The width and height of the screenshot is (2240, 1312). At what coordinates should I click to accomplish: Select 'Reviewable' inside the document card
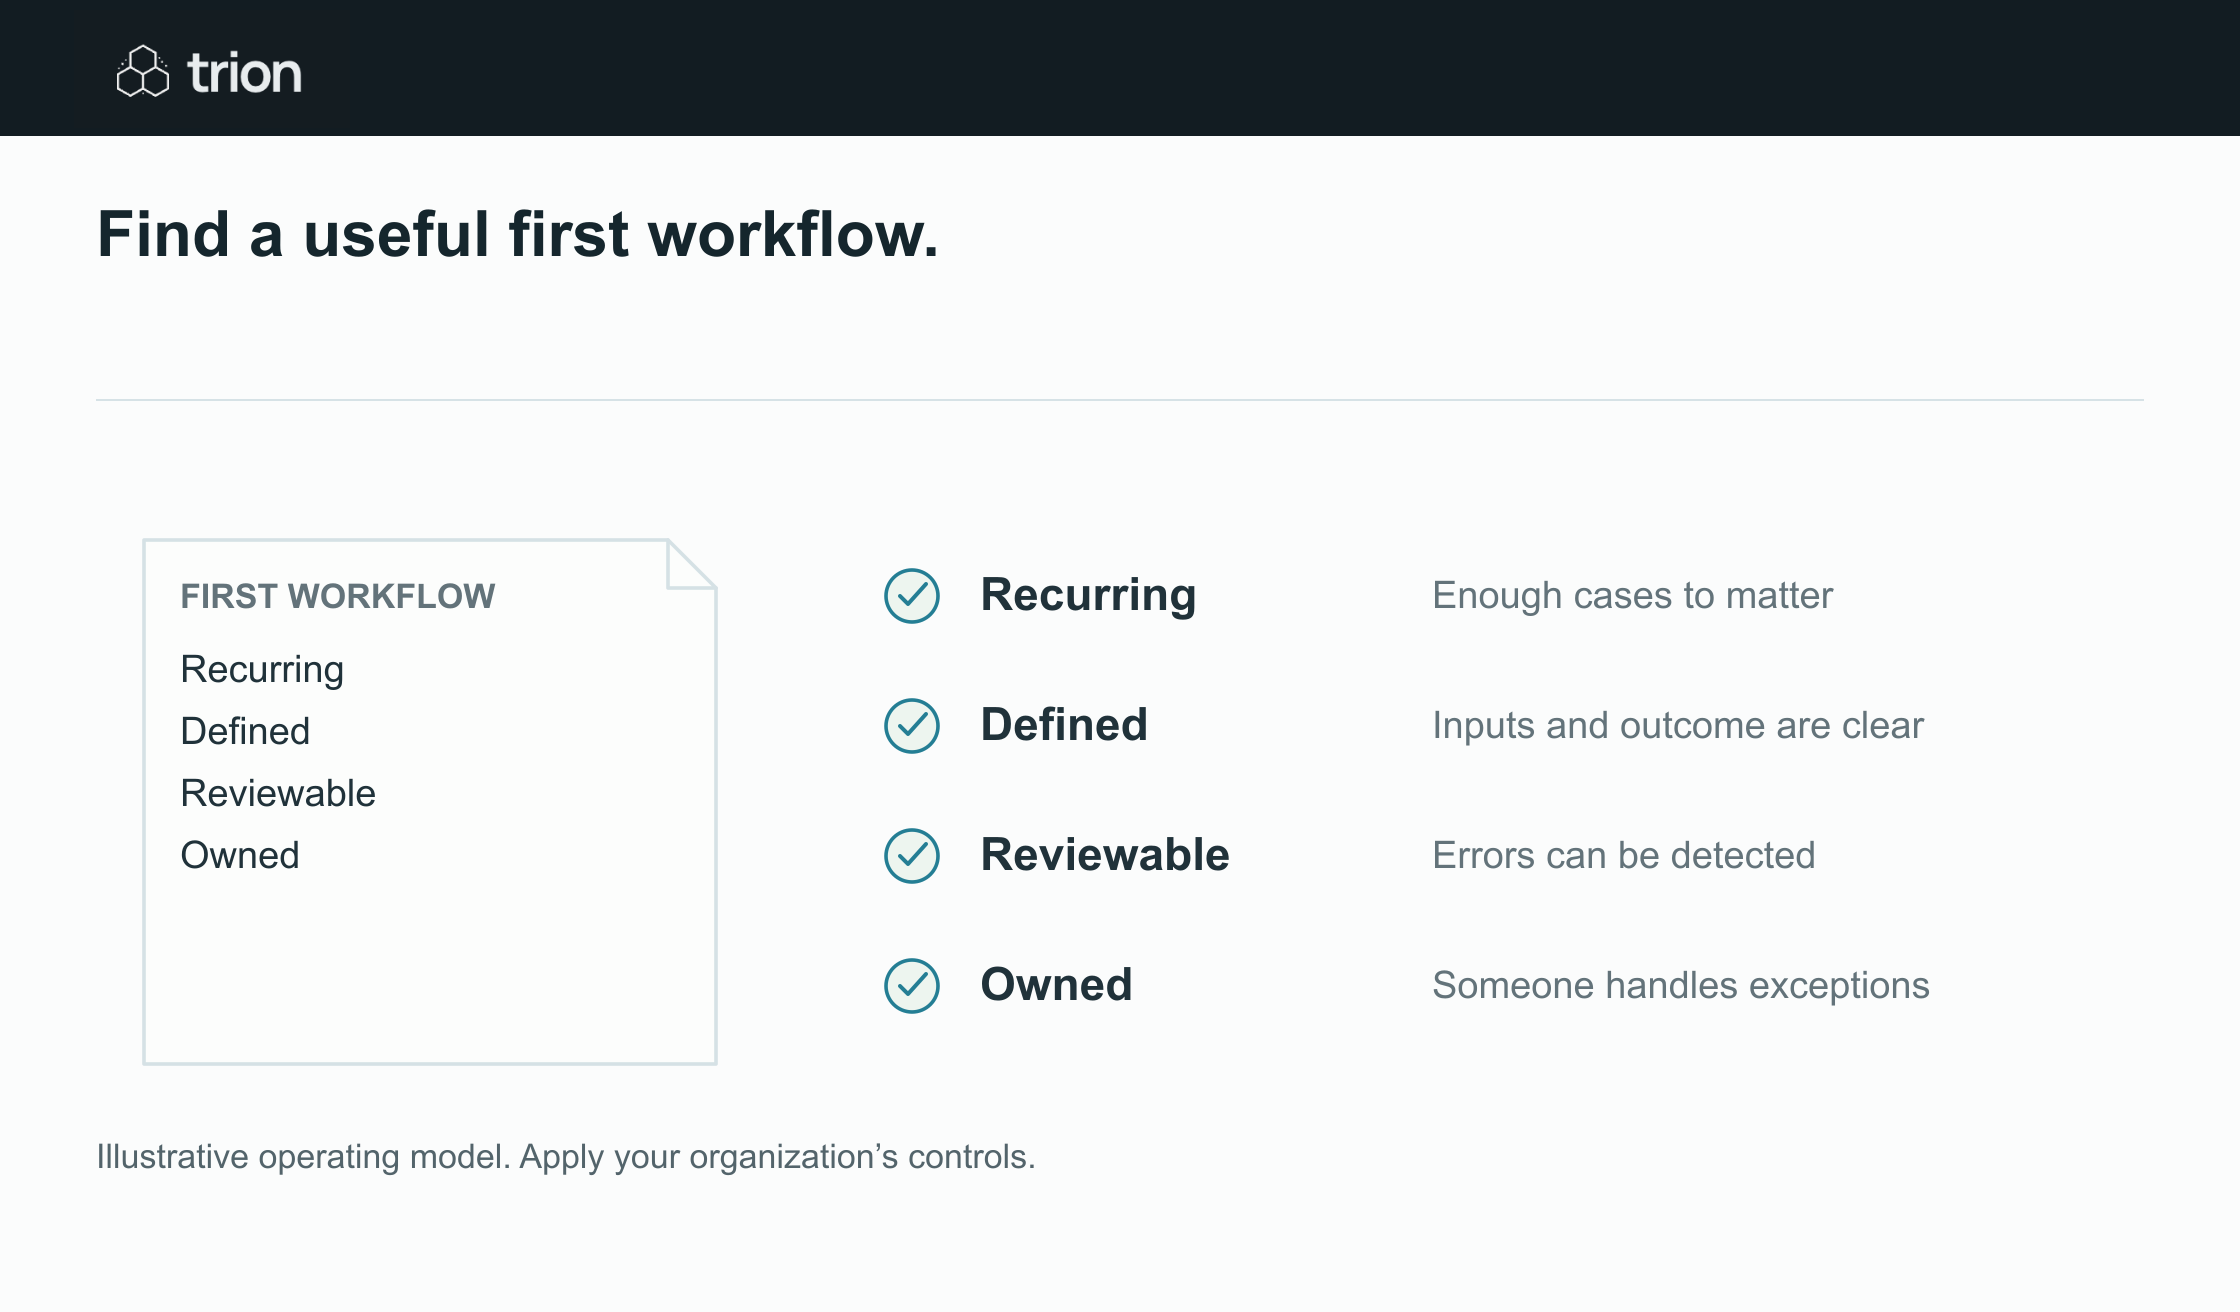(278, 793)
